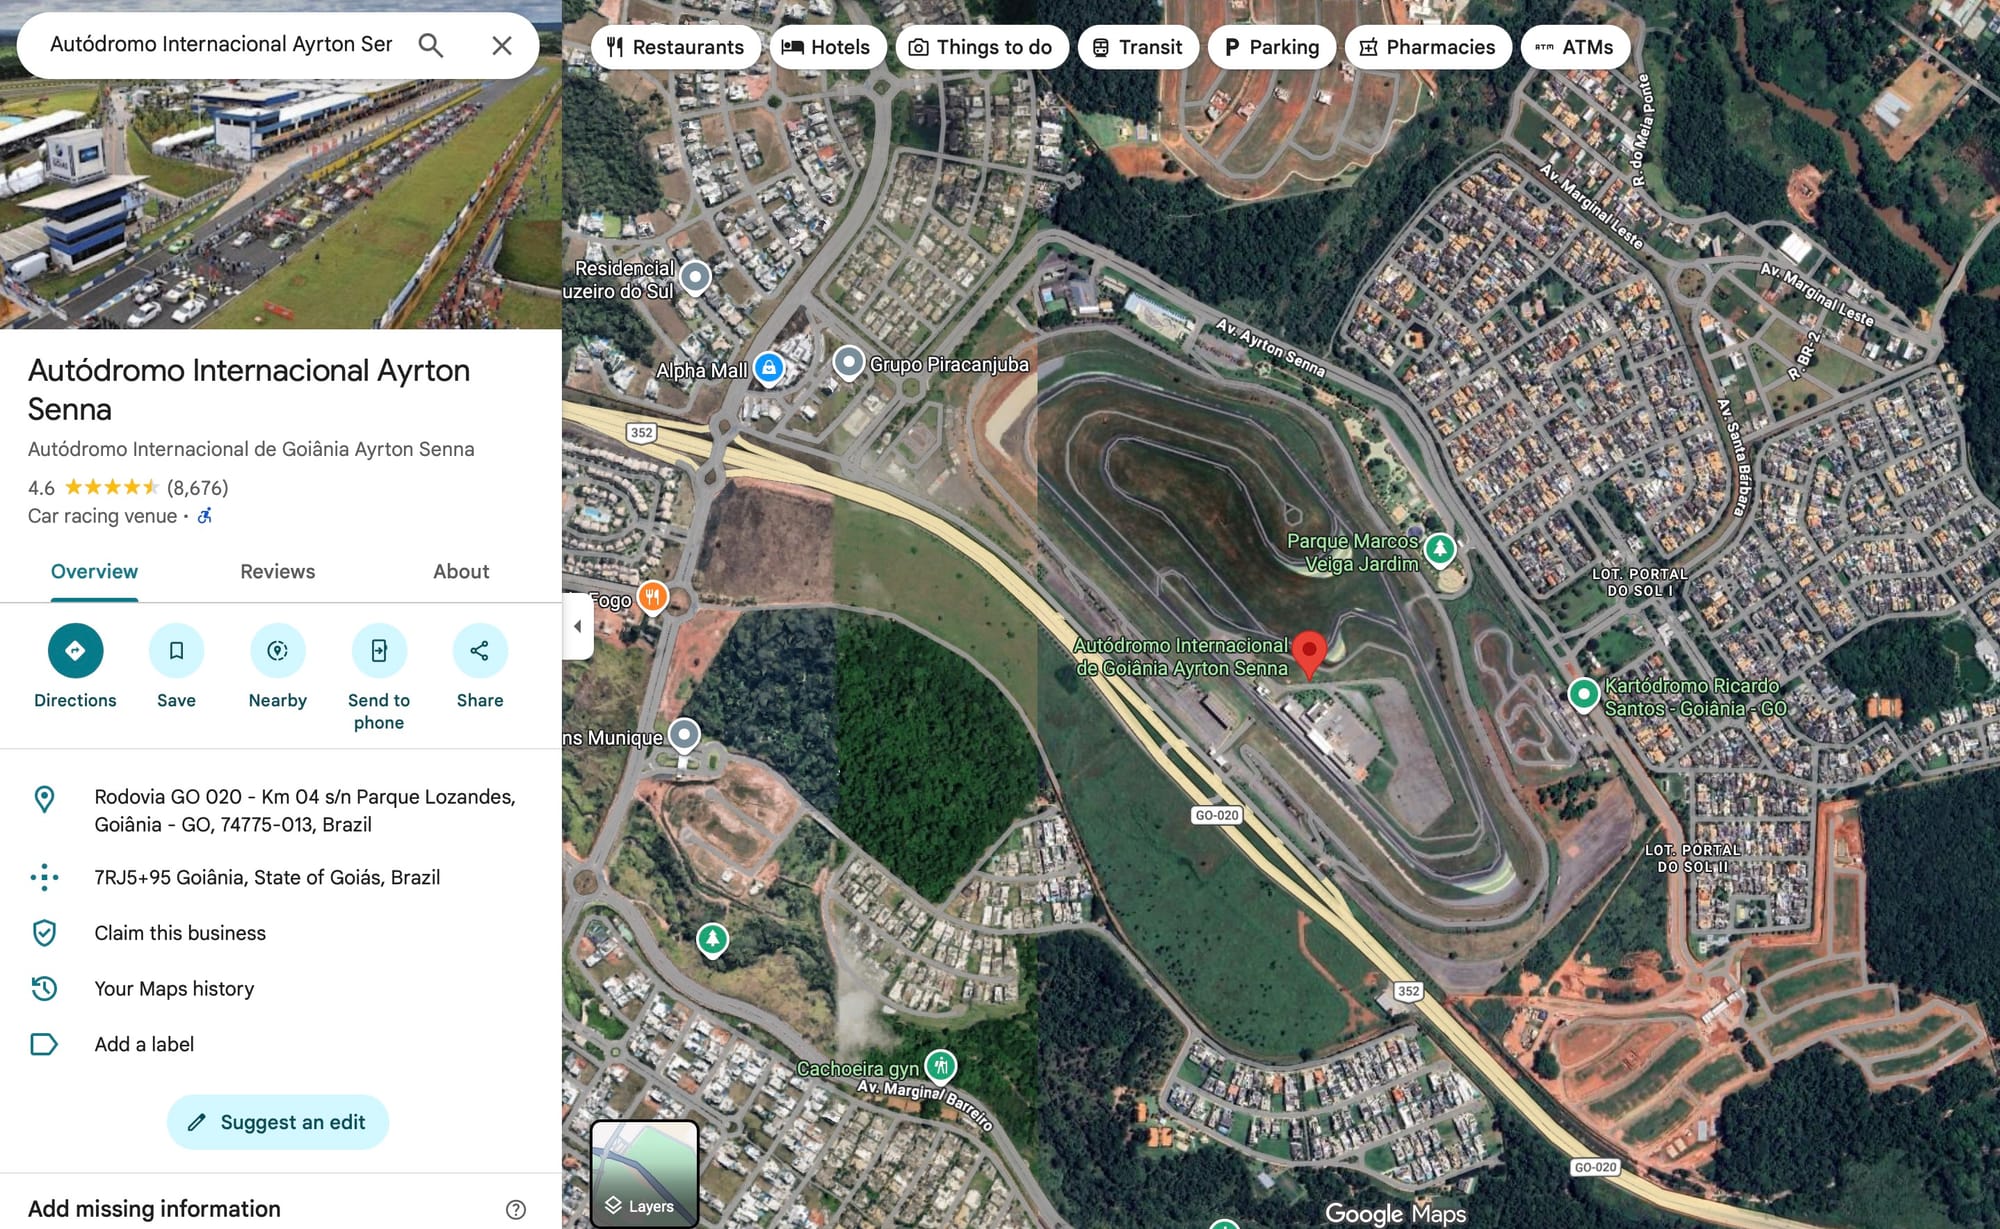Click the Claim this business link

pos(180,933)
